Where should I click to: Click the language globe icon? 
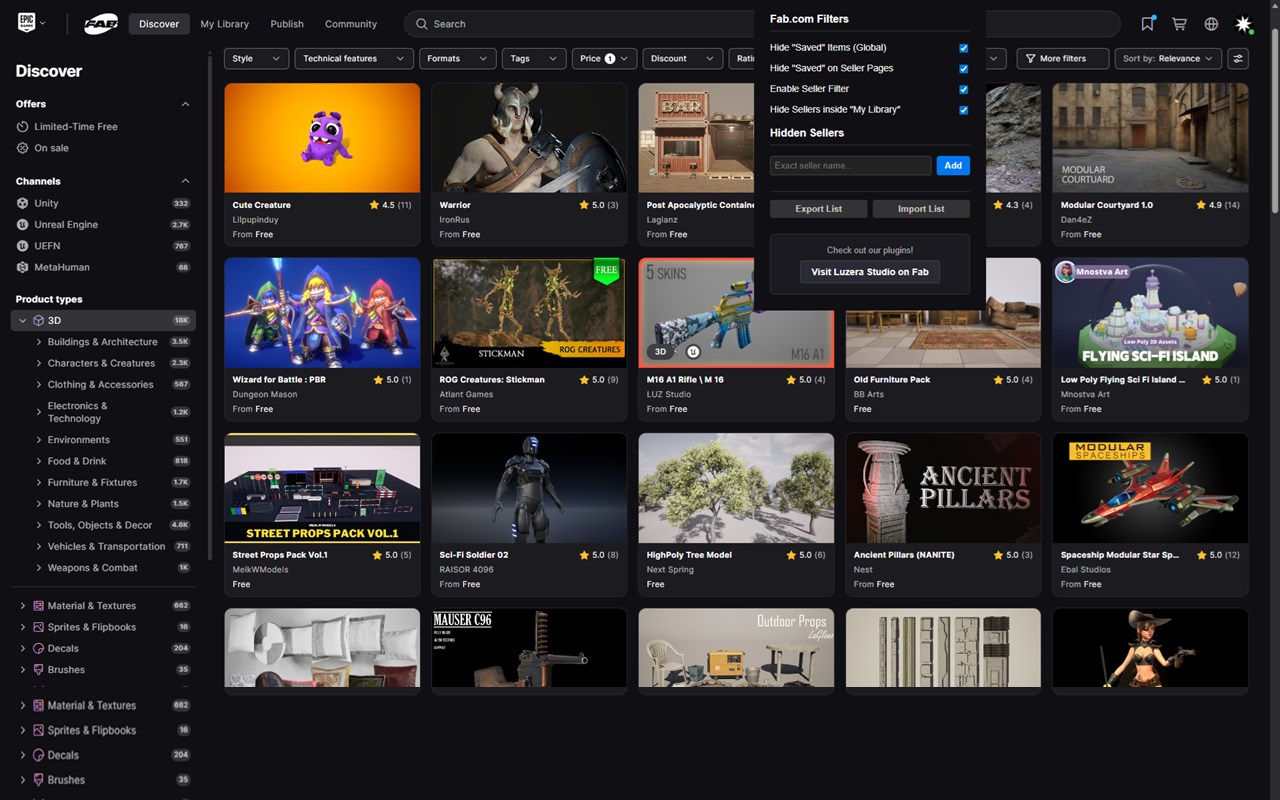pyautogui.click(x=1211, y=24)
